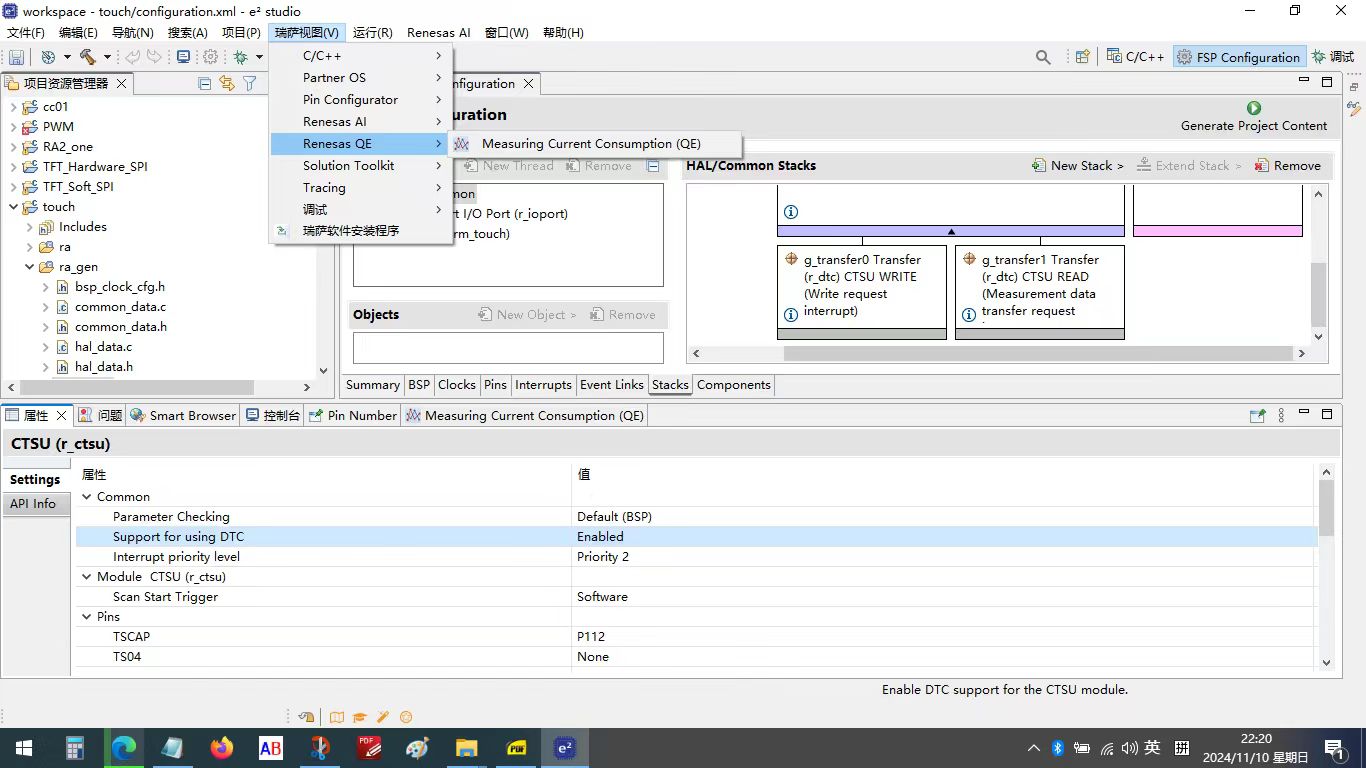Screen dimensions: 1366x768
Task: Click Remove button in HAL/Common Stacks
Action: tap(1288, 166)
